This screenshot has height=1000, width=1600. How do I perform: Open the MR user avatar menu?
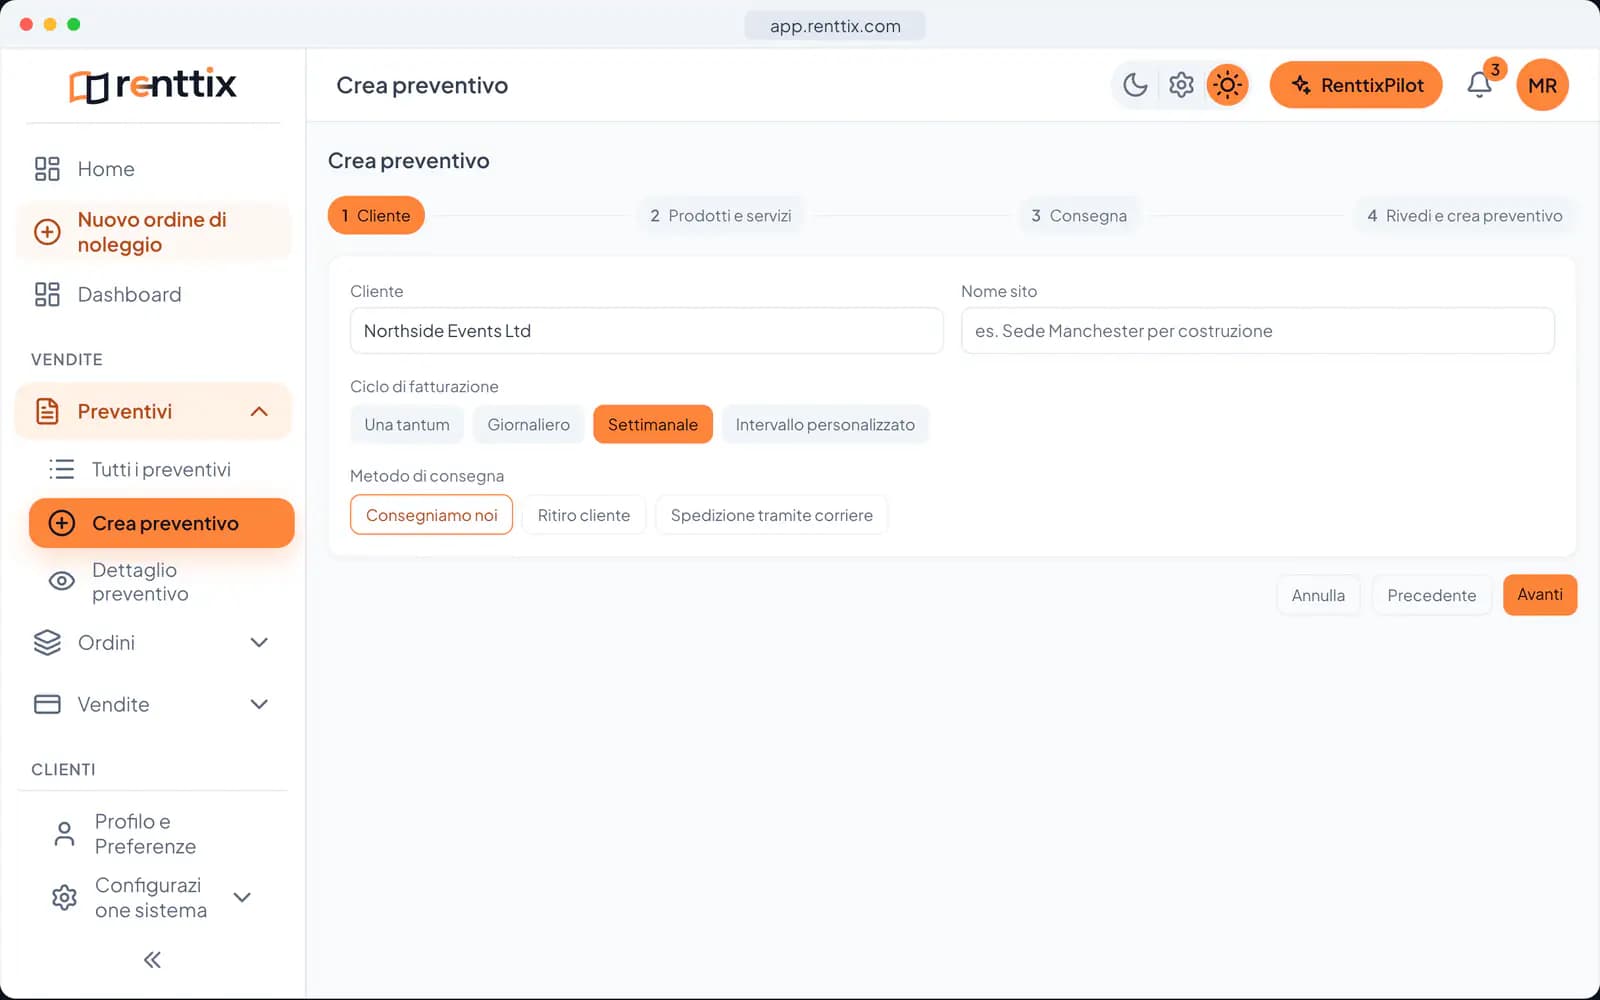pos(1542,85)
